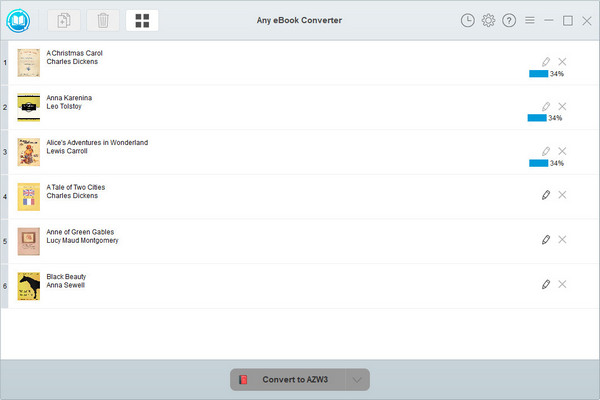Remove Black Beauty from the list

point(562,284)
